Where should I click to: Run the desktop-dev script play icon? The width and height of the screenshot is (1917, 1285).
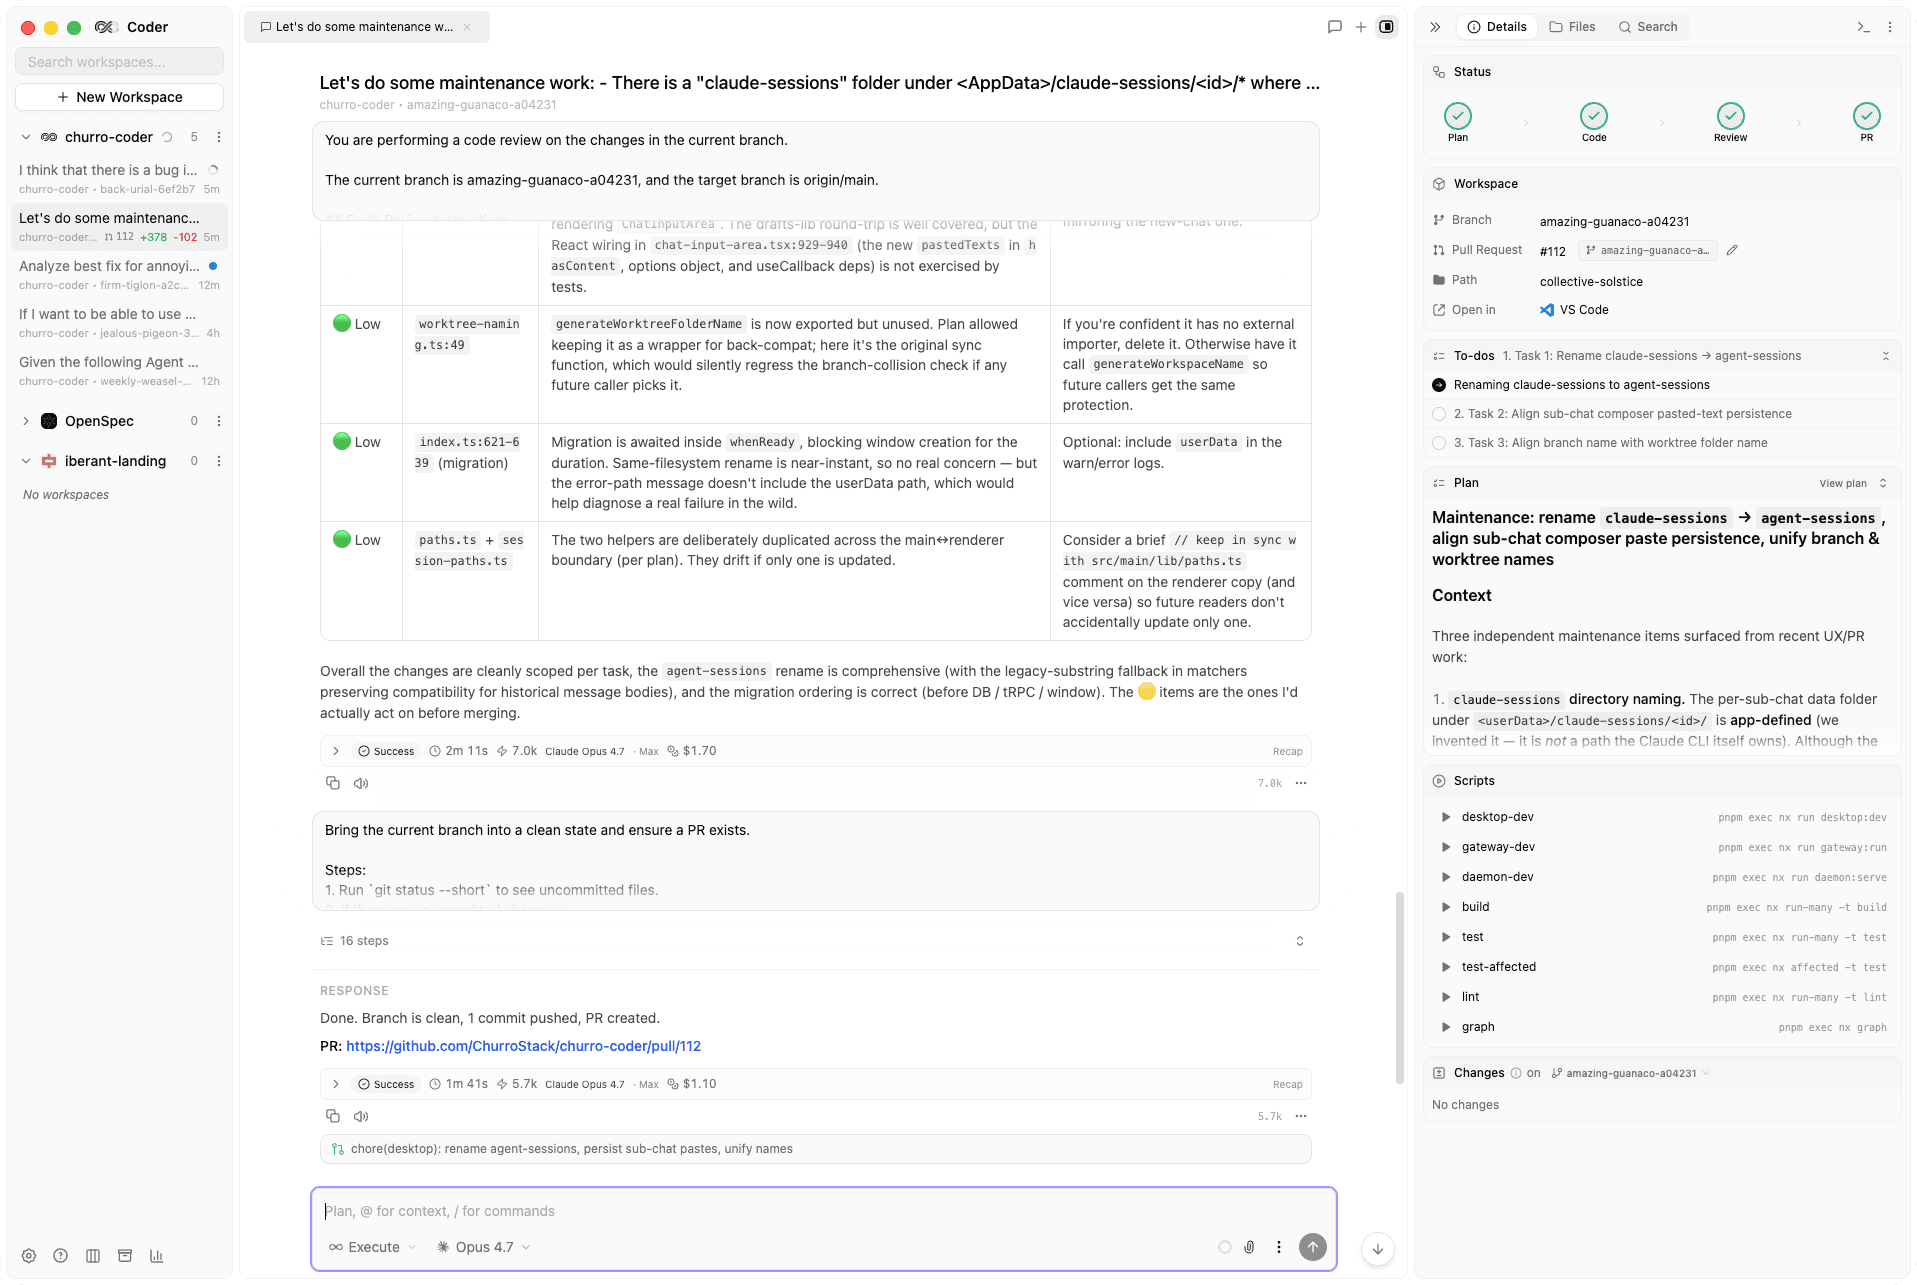pyautogui.click(x=1446, y=817)
